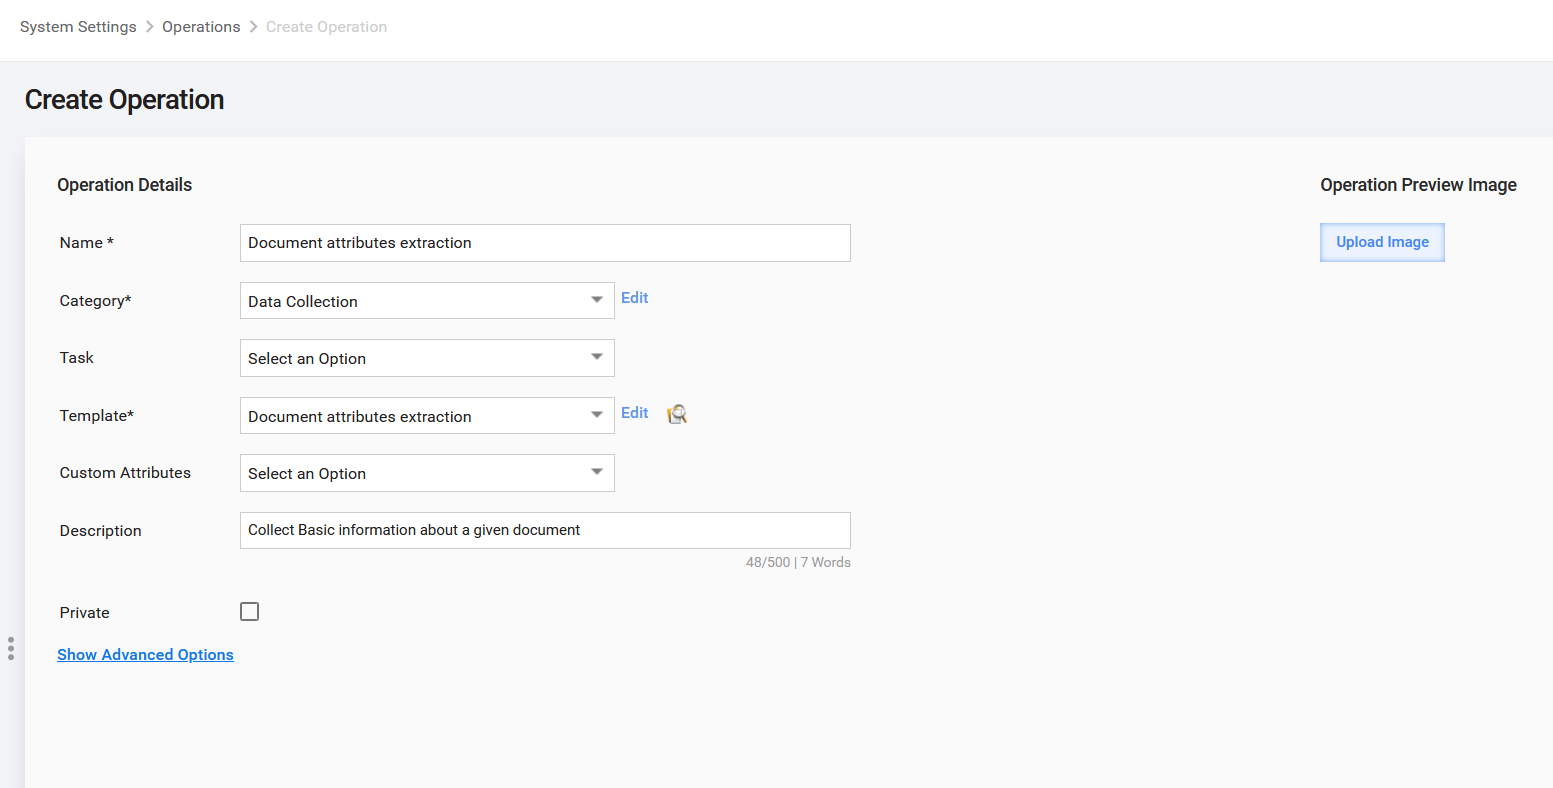Image resolution: width=1553 pixels, height=788 pixels.
Task: Click the Create Operation breadcrumb
Action: (326, 27)
